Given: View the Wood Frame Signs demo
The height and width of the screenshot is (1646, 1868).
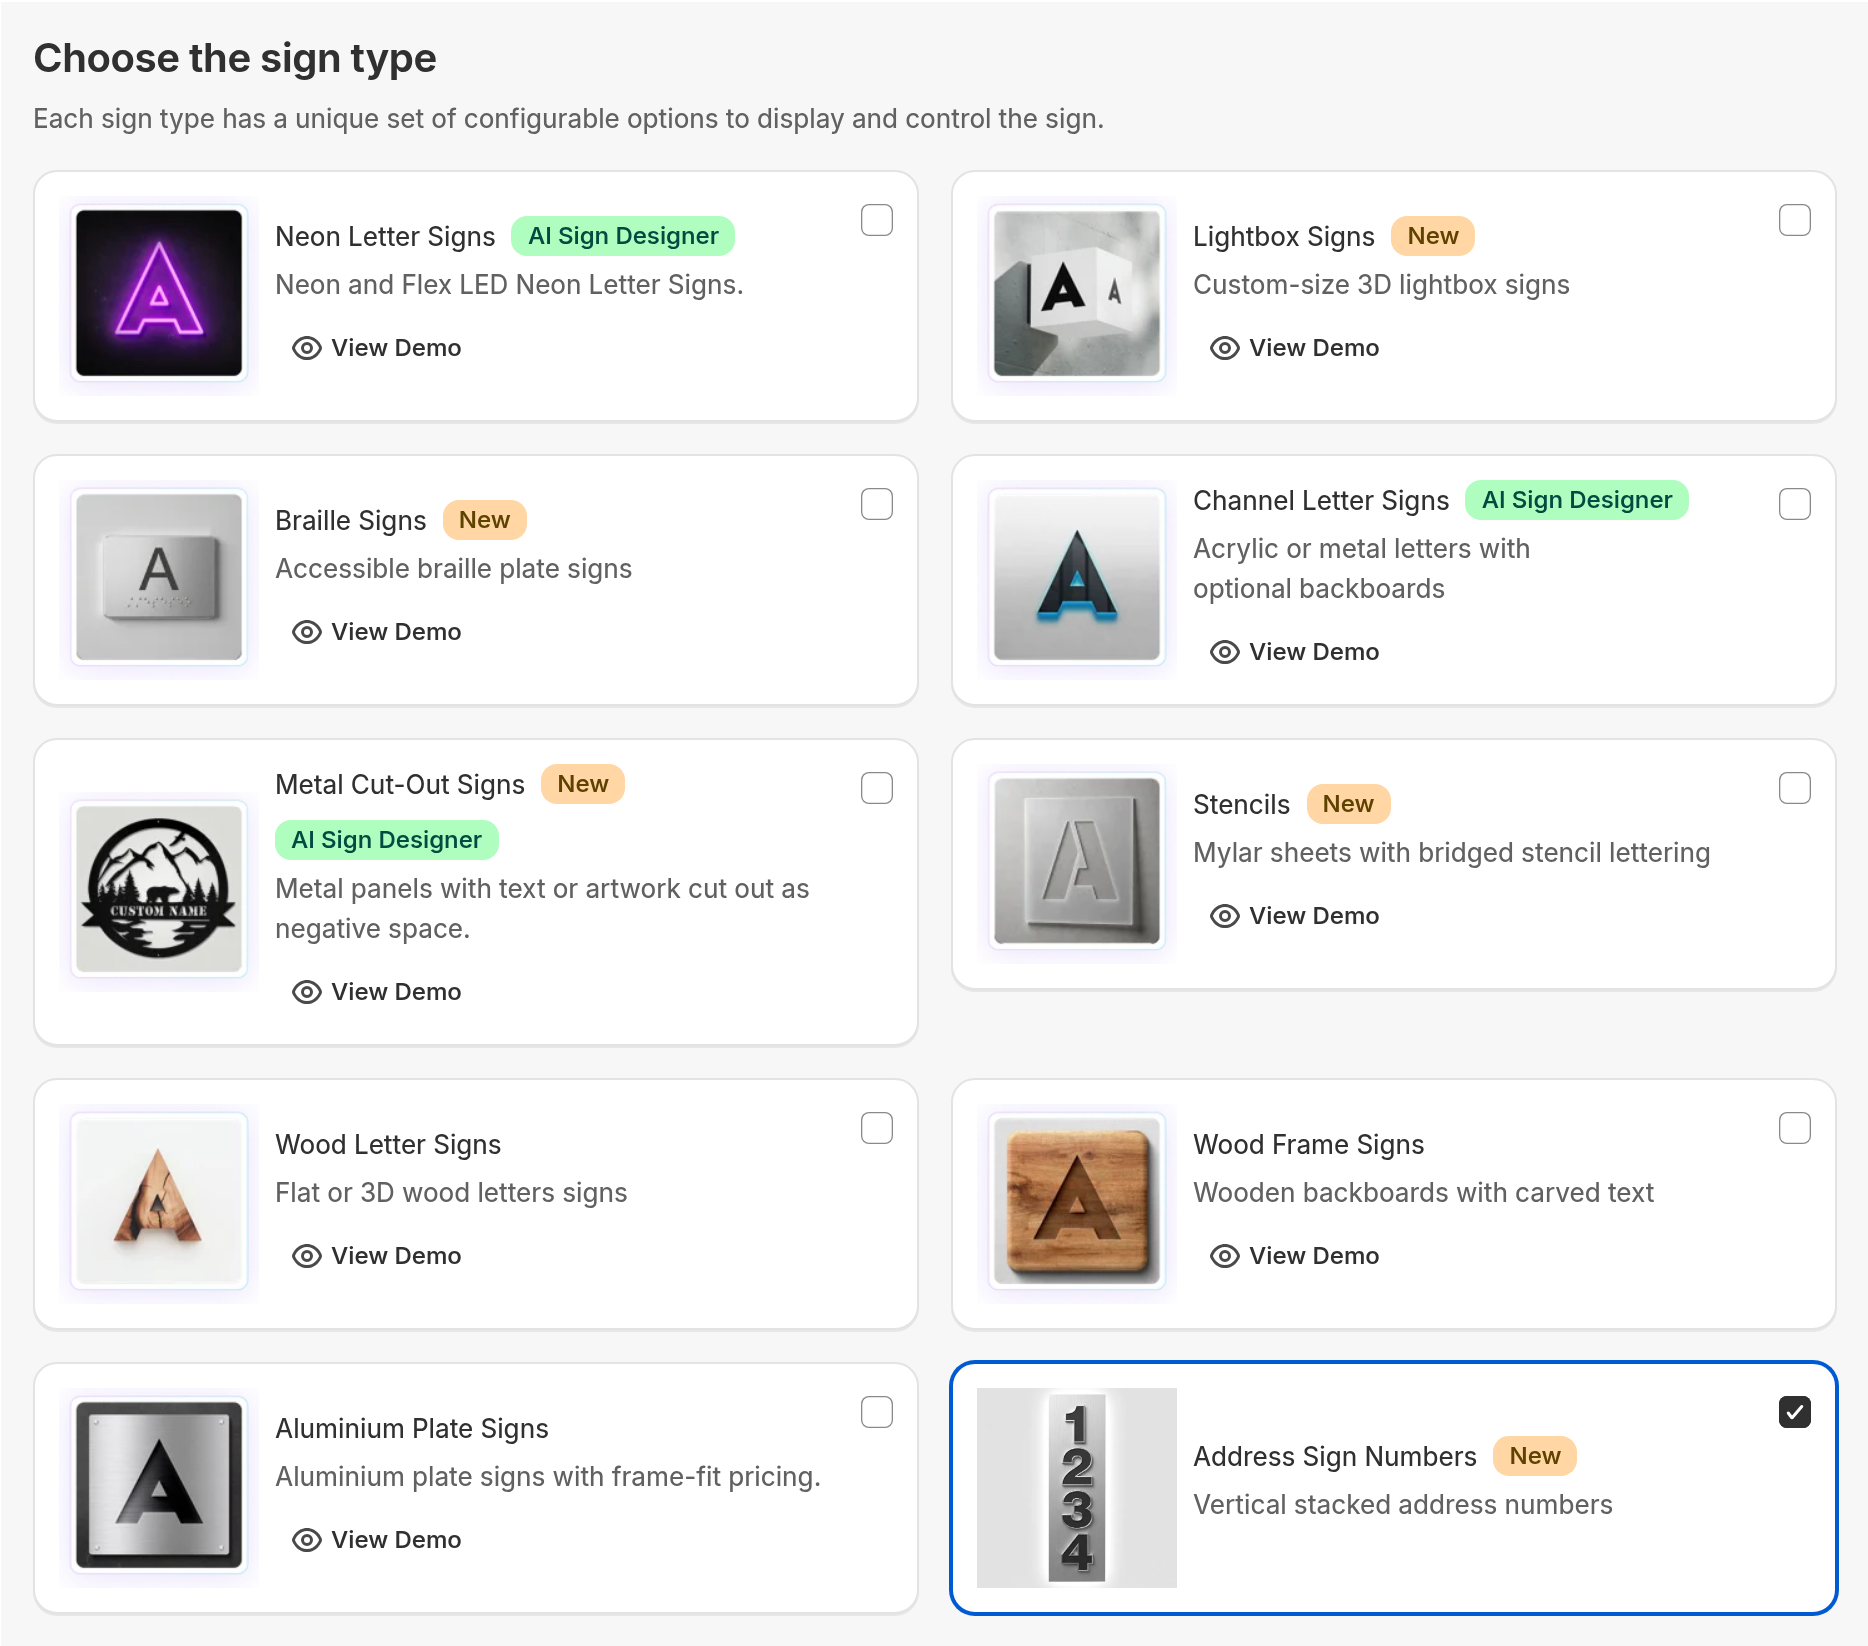Looking at the screenshot, I should click(1295, 1256).
